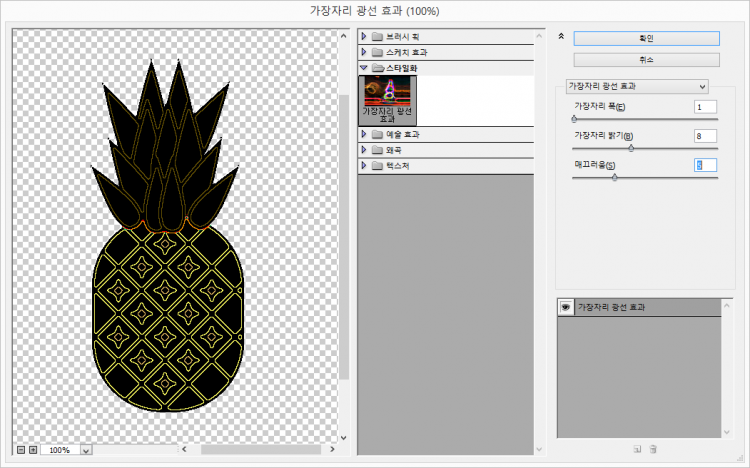Expand the 텍스처 filter folder
Image resolution: width=750 pixels, height=468 pixels.
click(364, 166)
